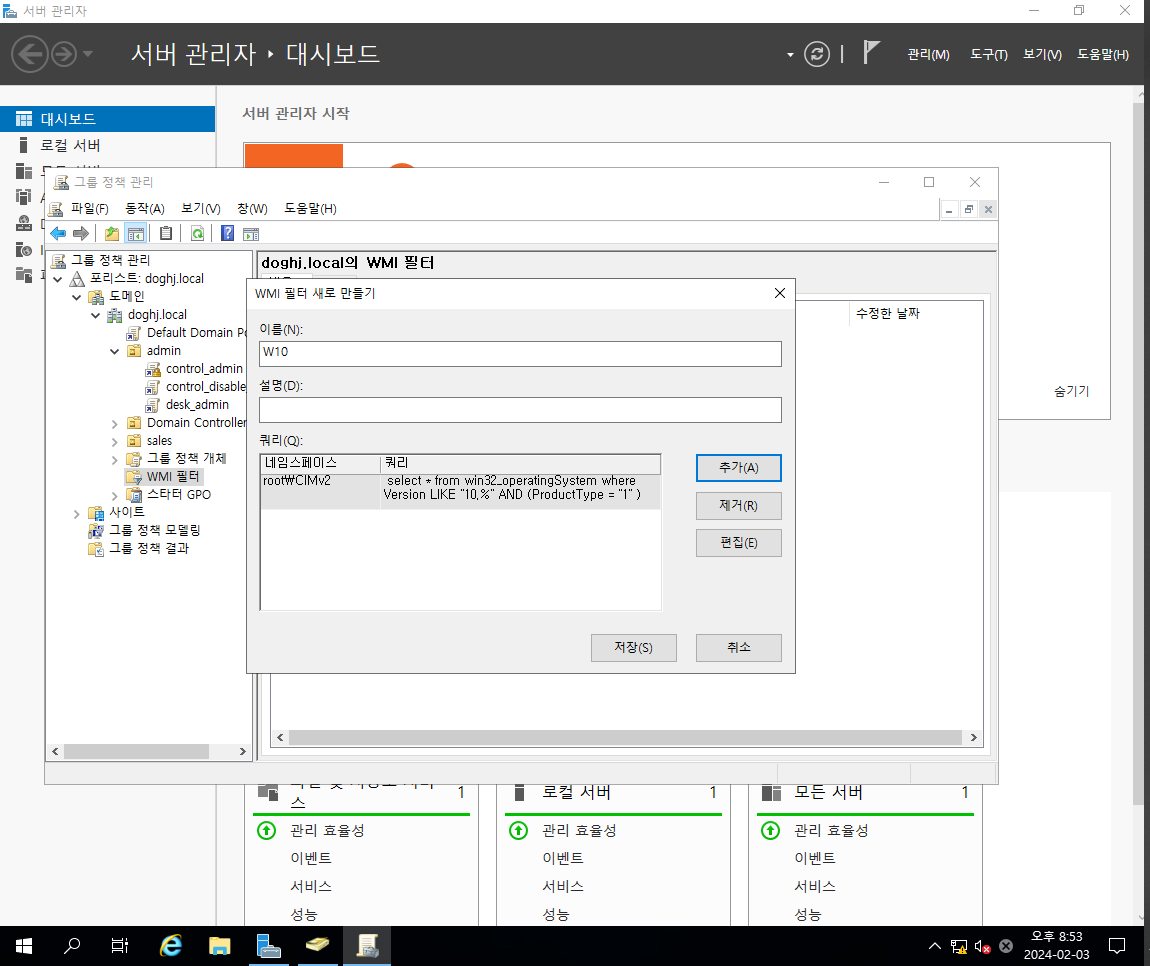
Task: Expand the 그룹 정책 개체 node
Action: click(114, 460)
